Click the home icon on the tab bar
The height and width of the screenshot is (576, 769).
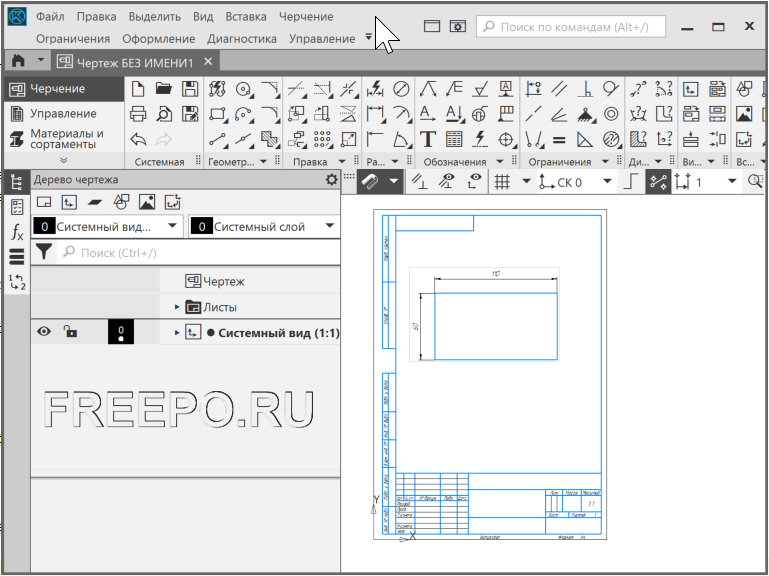pyautogui.click(x=18, y=61)
